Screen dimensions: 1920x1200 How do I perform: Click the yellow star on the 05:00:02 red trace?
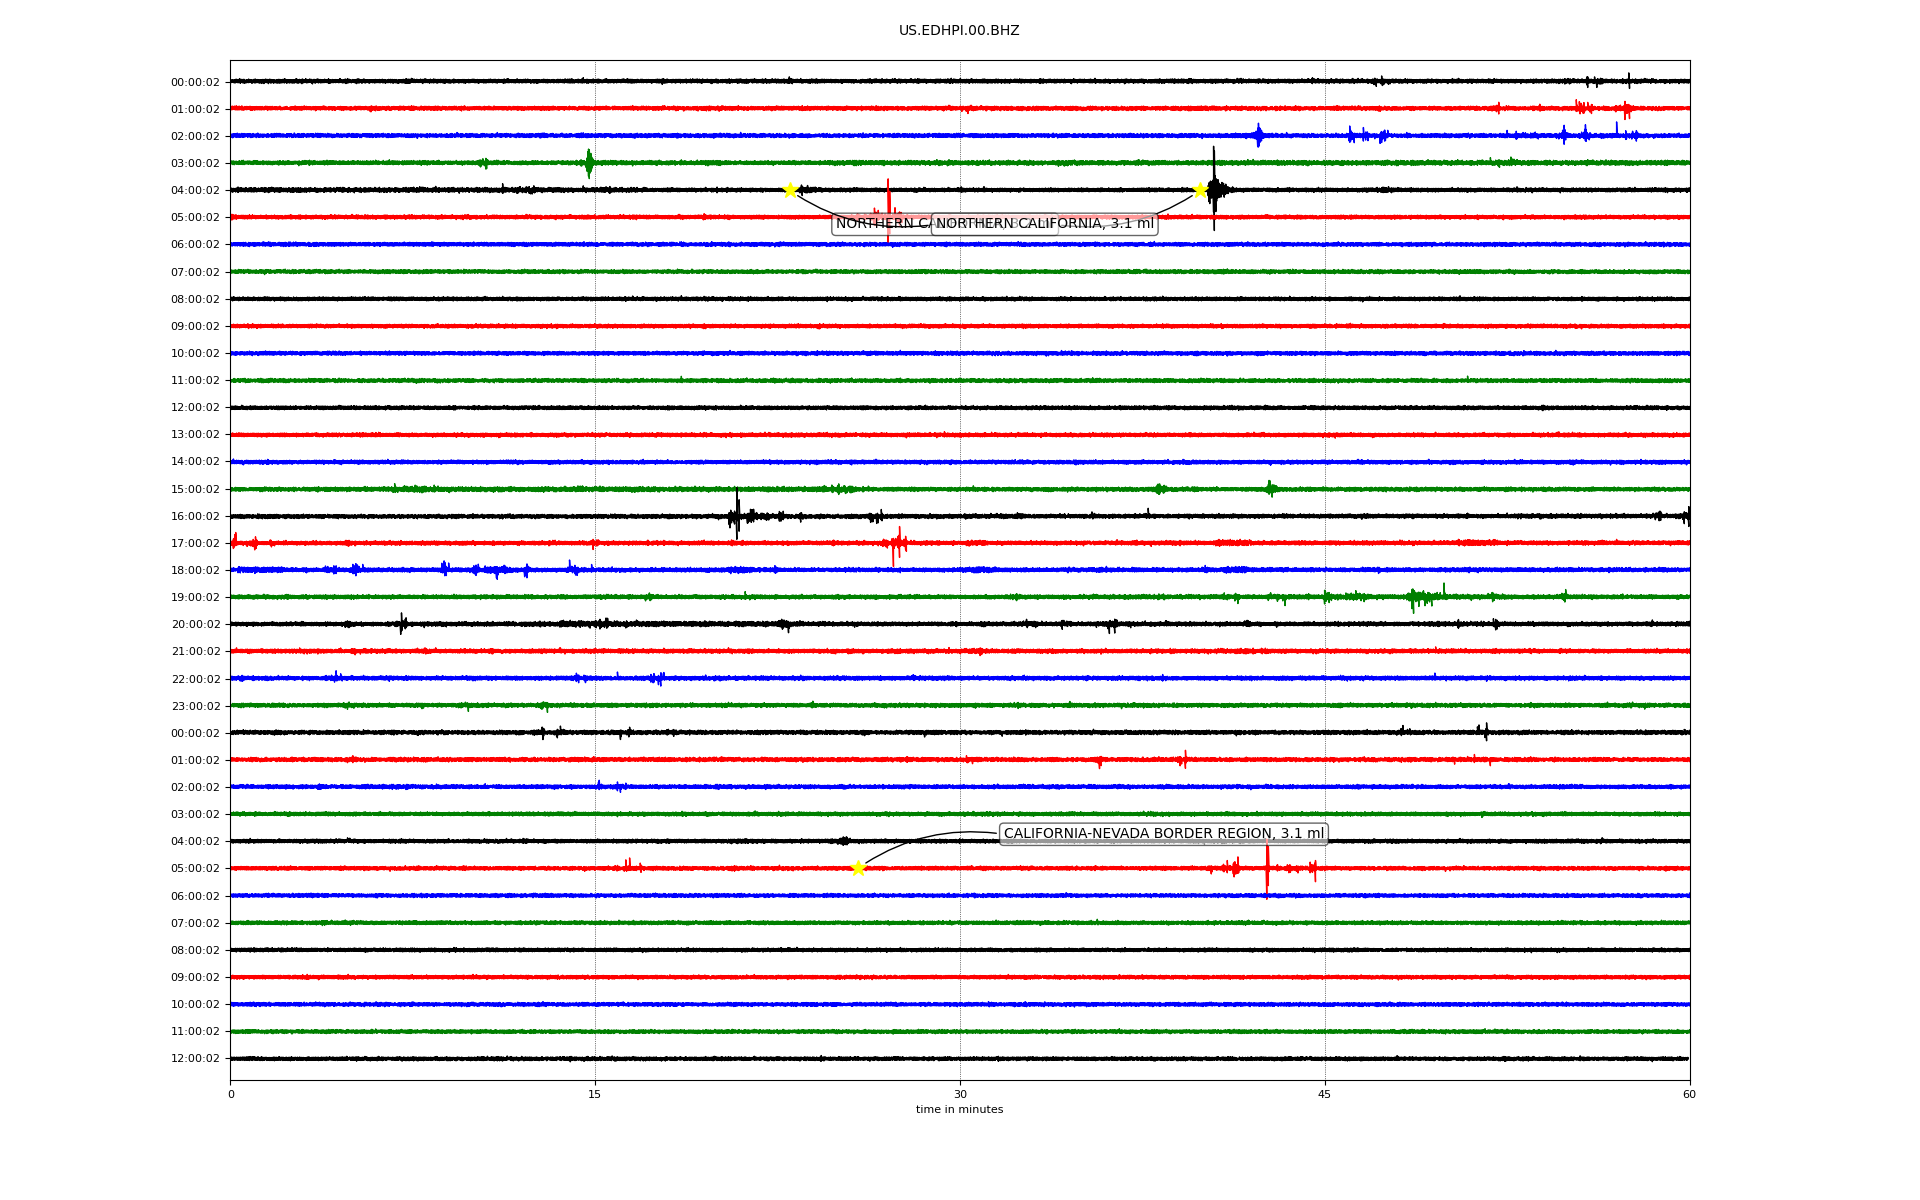[x=858, y=868]
